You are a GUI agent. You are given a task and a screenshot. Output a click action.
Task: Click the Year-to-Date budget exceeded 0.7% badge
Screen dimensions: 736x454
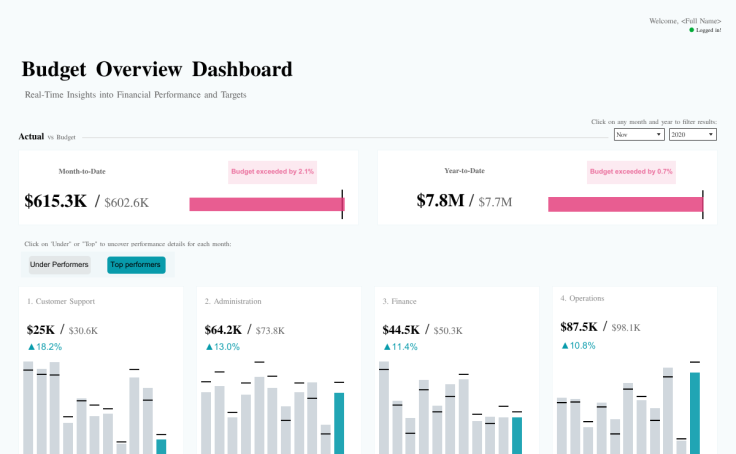coord(631,172)
